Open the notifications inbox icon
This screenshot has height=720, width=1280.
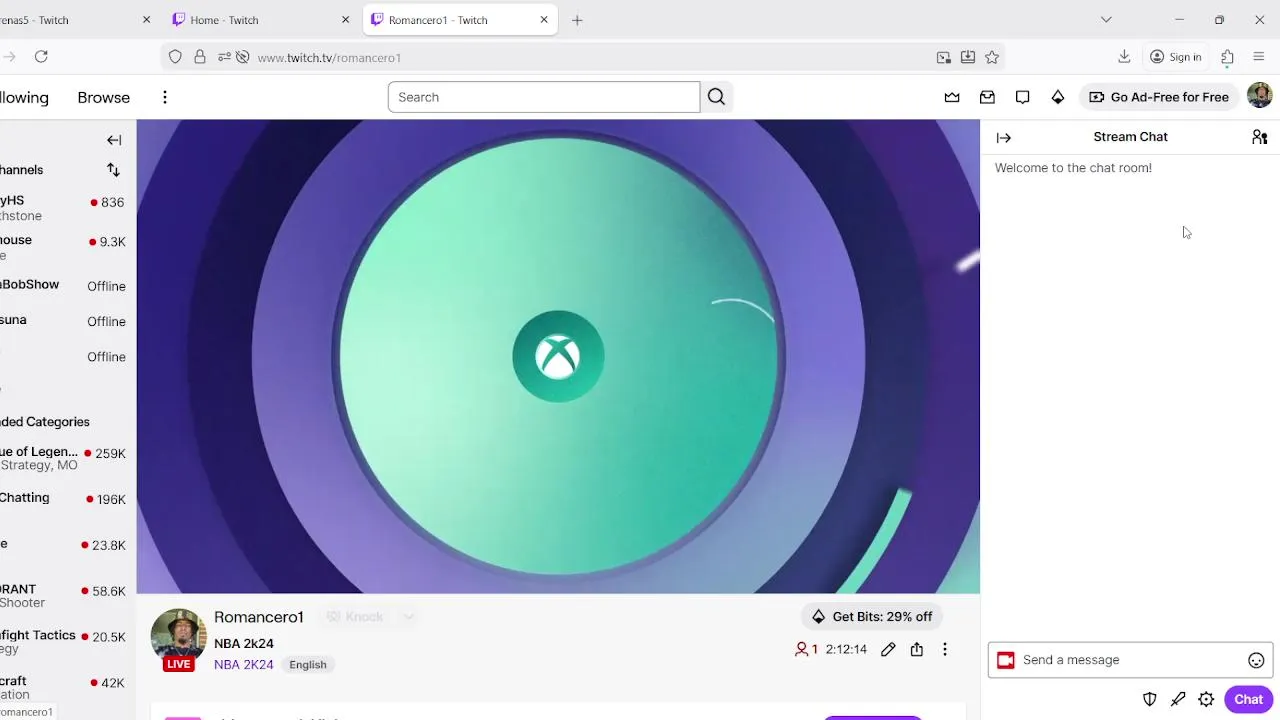pos(987,97)
